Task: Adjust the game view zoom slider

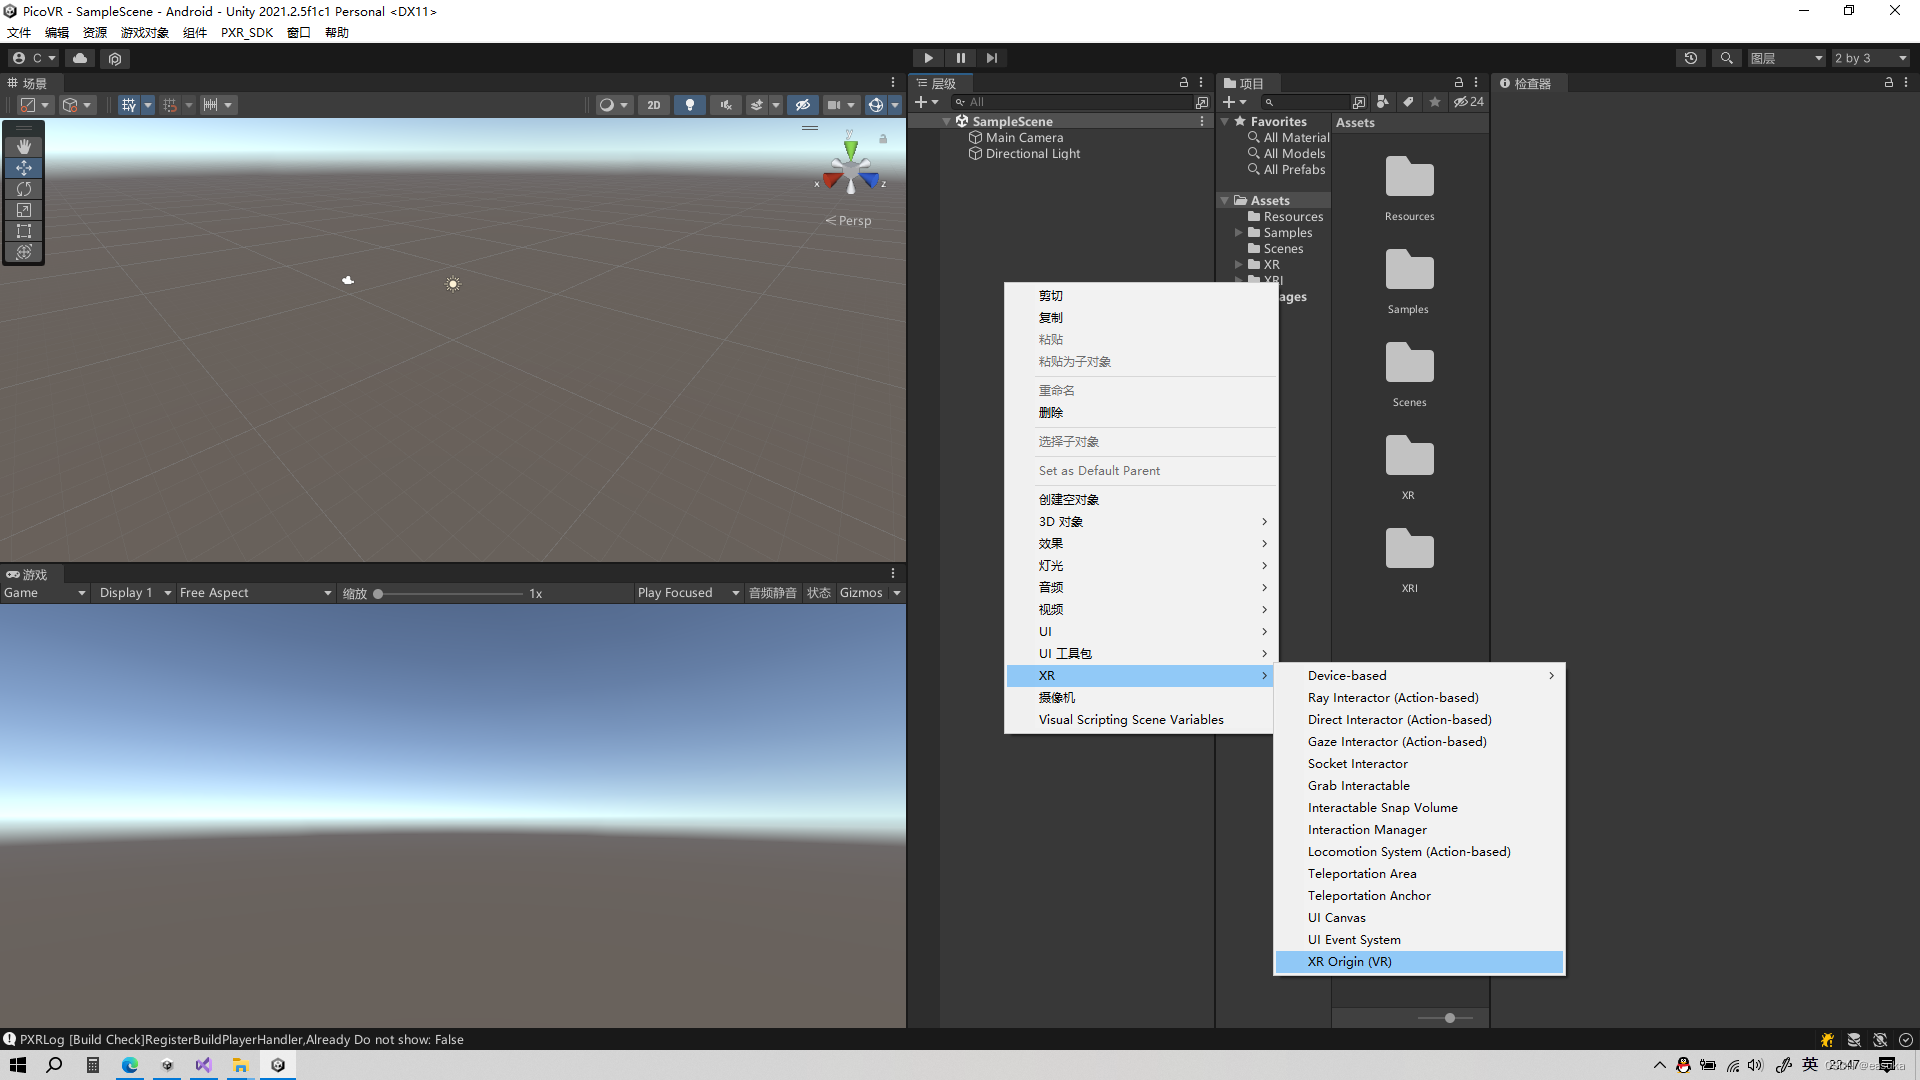Action: point(379,594)
